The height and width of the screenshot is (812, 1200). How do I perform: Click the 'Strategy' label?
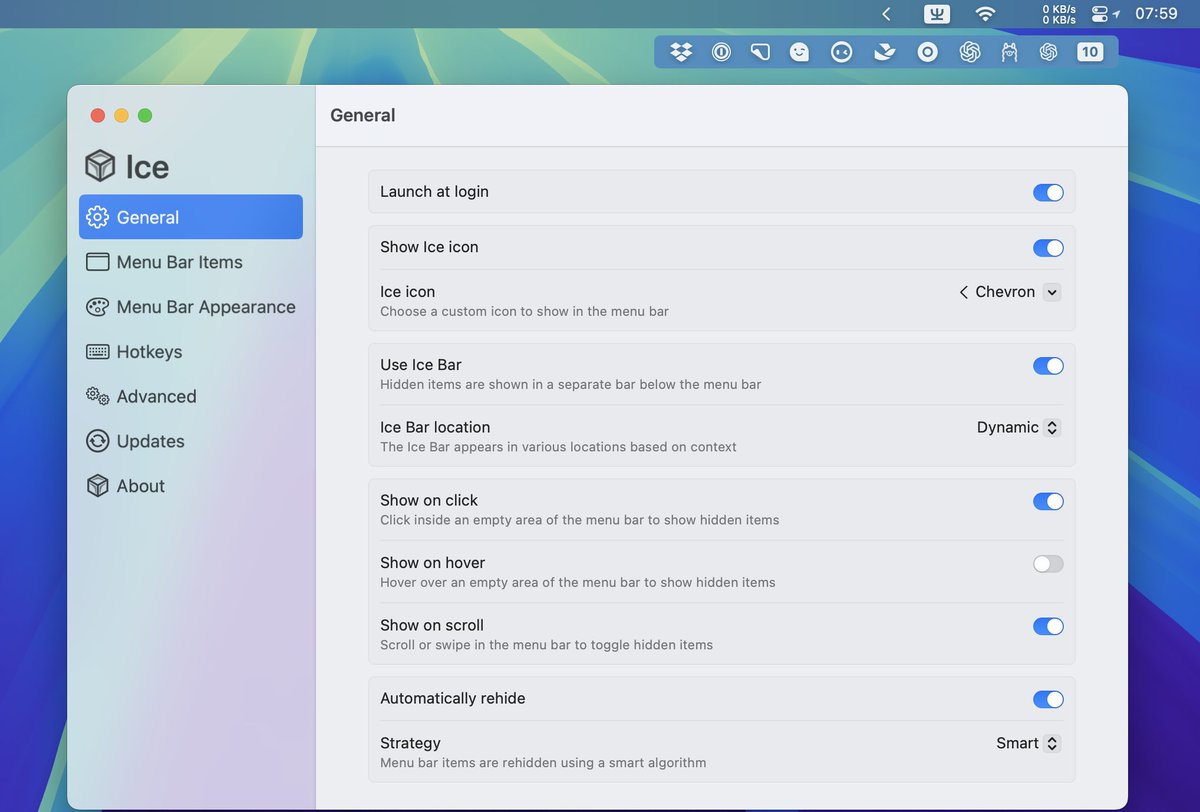click(x=410, y=743)
